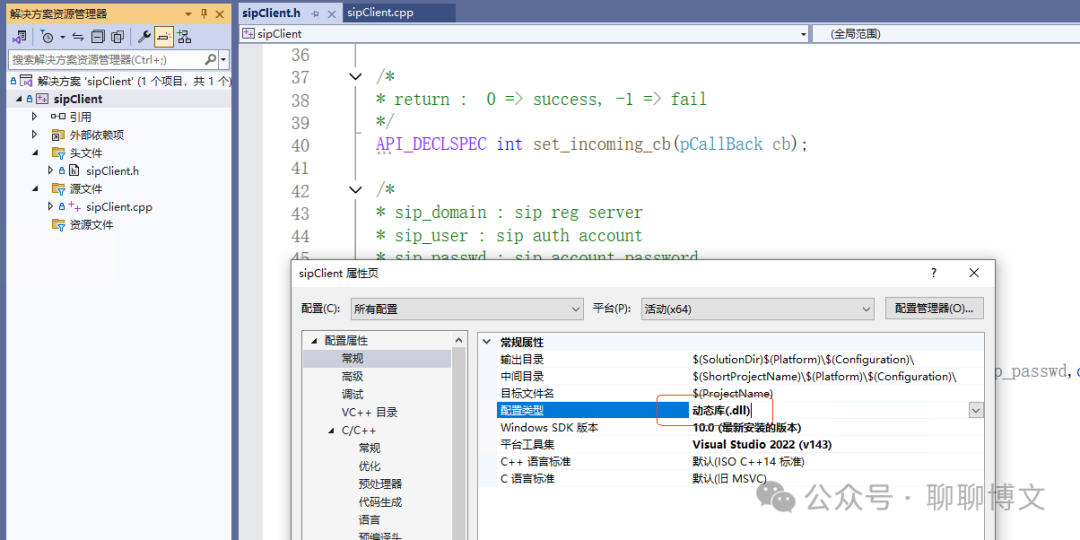Screen dimensions: 1080x540
Task: Select 预处理器 under C/C++
Action: tap(380, 484)
